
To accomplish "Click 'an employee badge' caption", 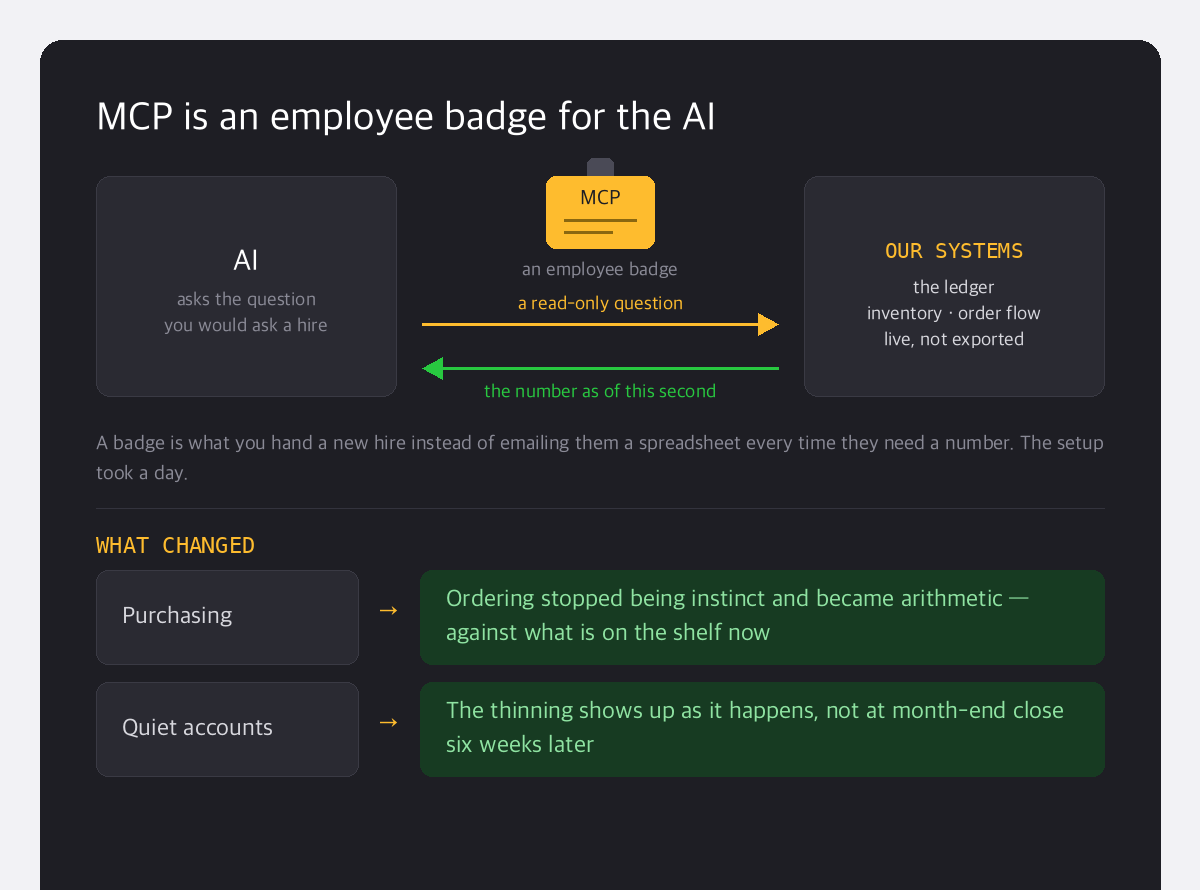I will pos(600,269).
